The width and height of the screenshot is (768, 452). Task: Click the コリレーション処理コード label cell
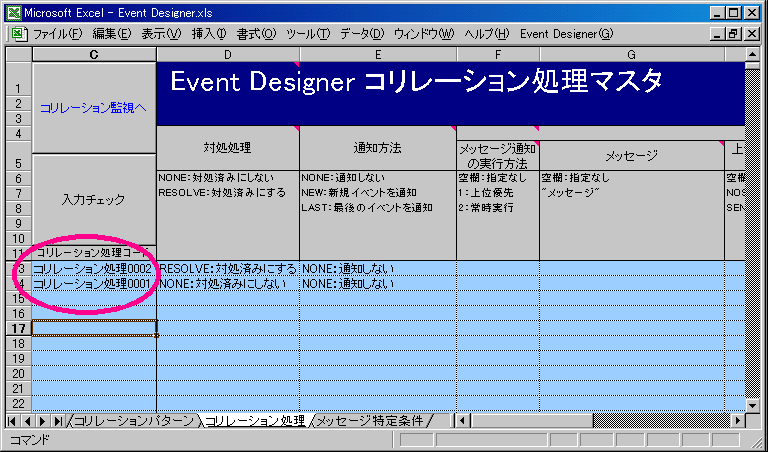coord(94,253)
